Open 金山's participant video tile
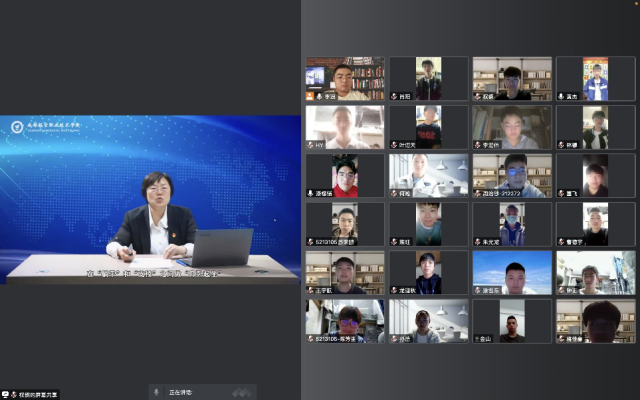Viewport: 640px width, 400px height. coord(512,321)
